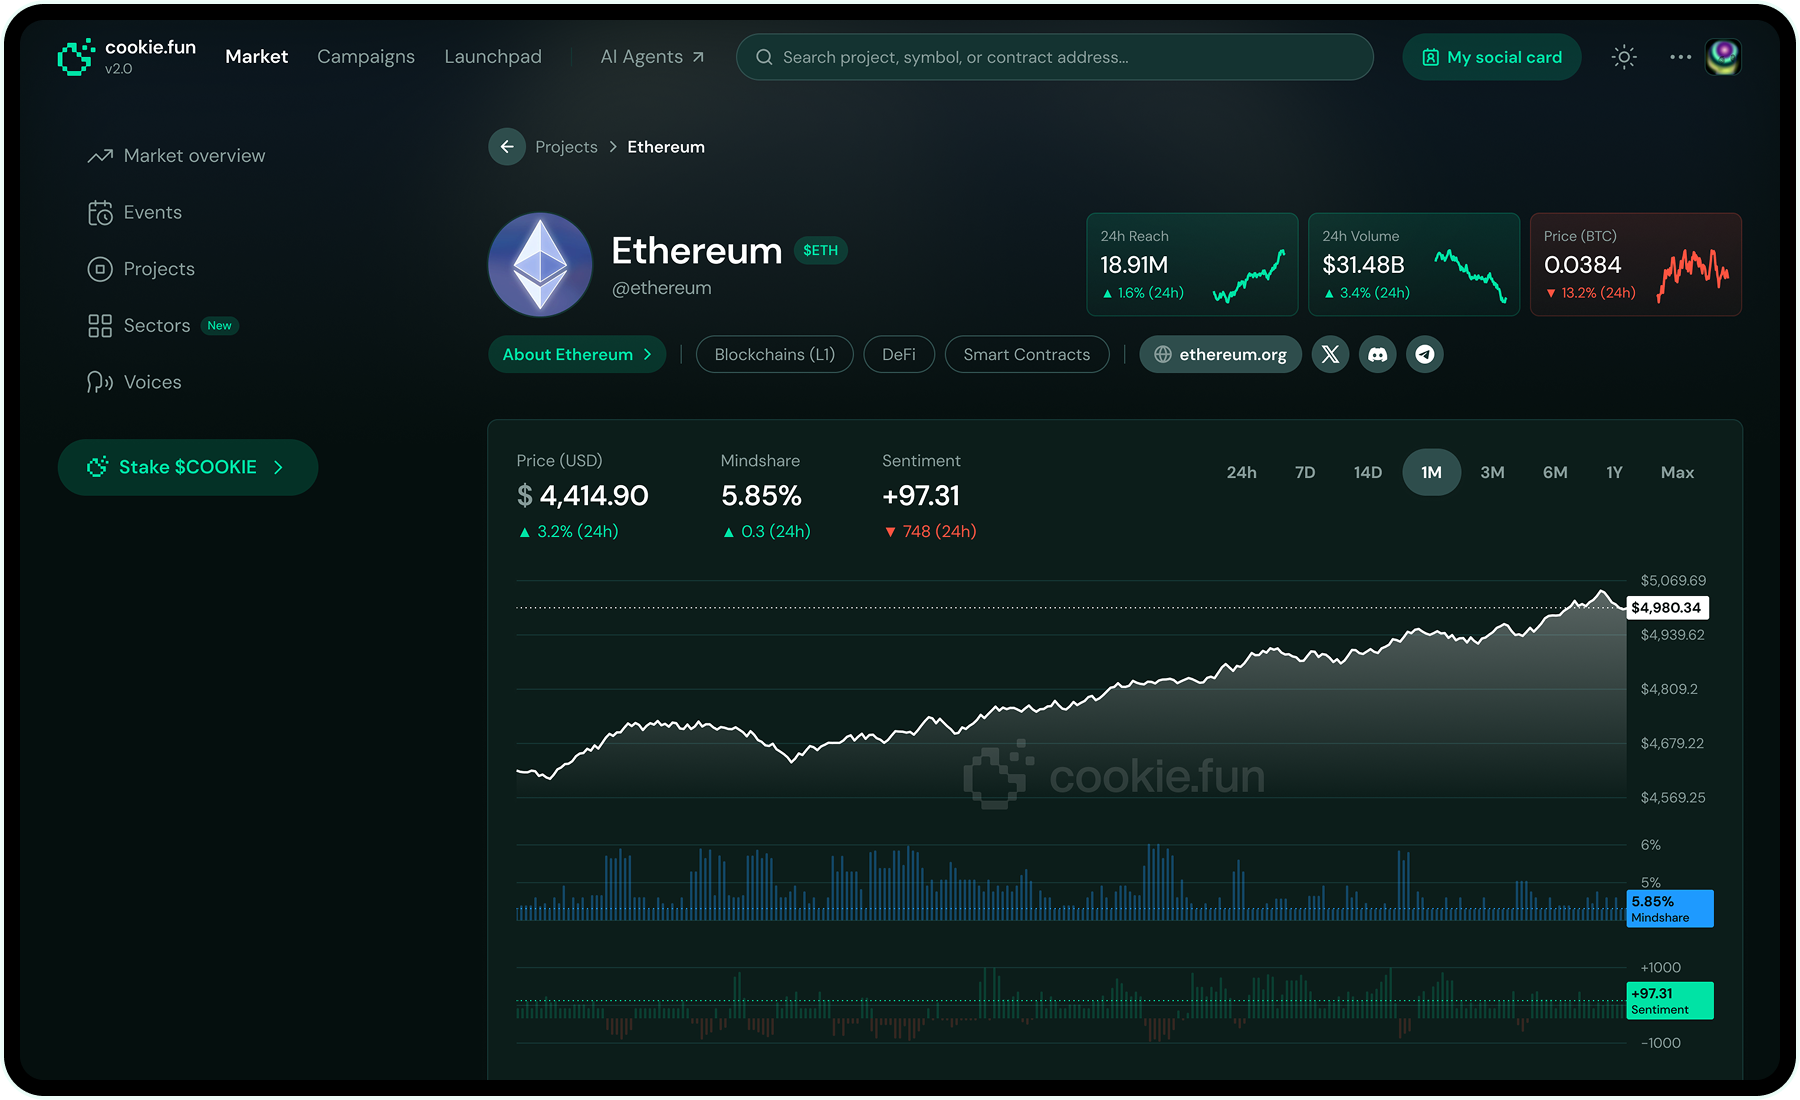Click the Ethereum logo image

click(x=540, y=264)
